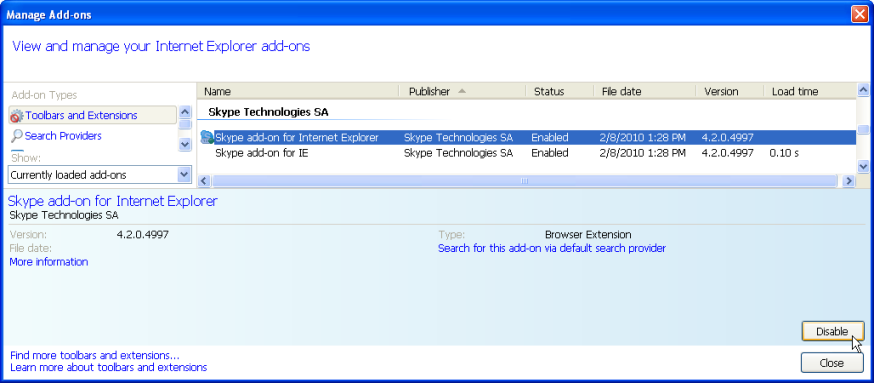The image size is (874, 383).
Task: Click the Search Providers magnifier icon
Action: pos(17,135)
